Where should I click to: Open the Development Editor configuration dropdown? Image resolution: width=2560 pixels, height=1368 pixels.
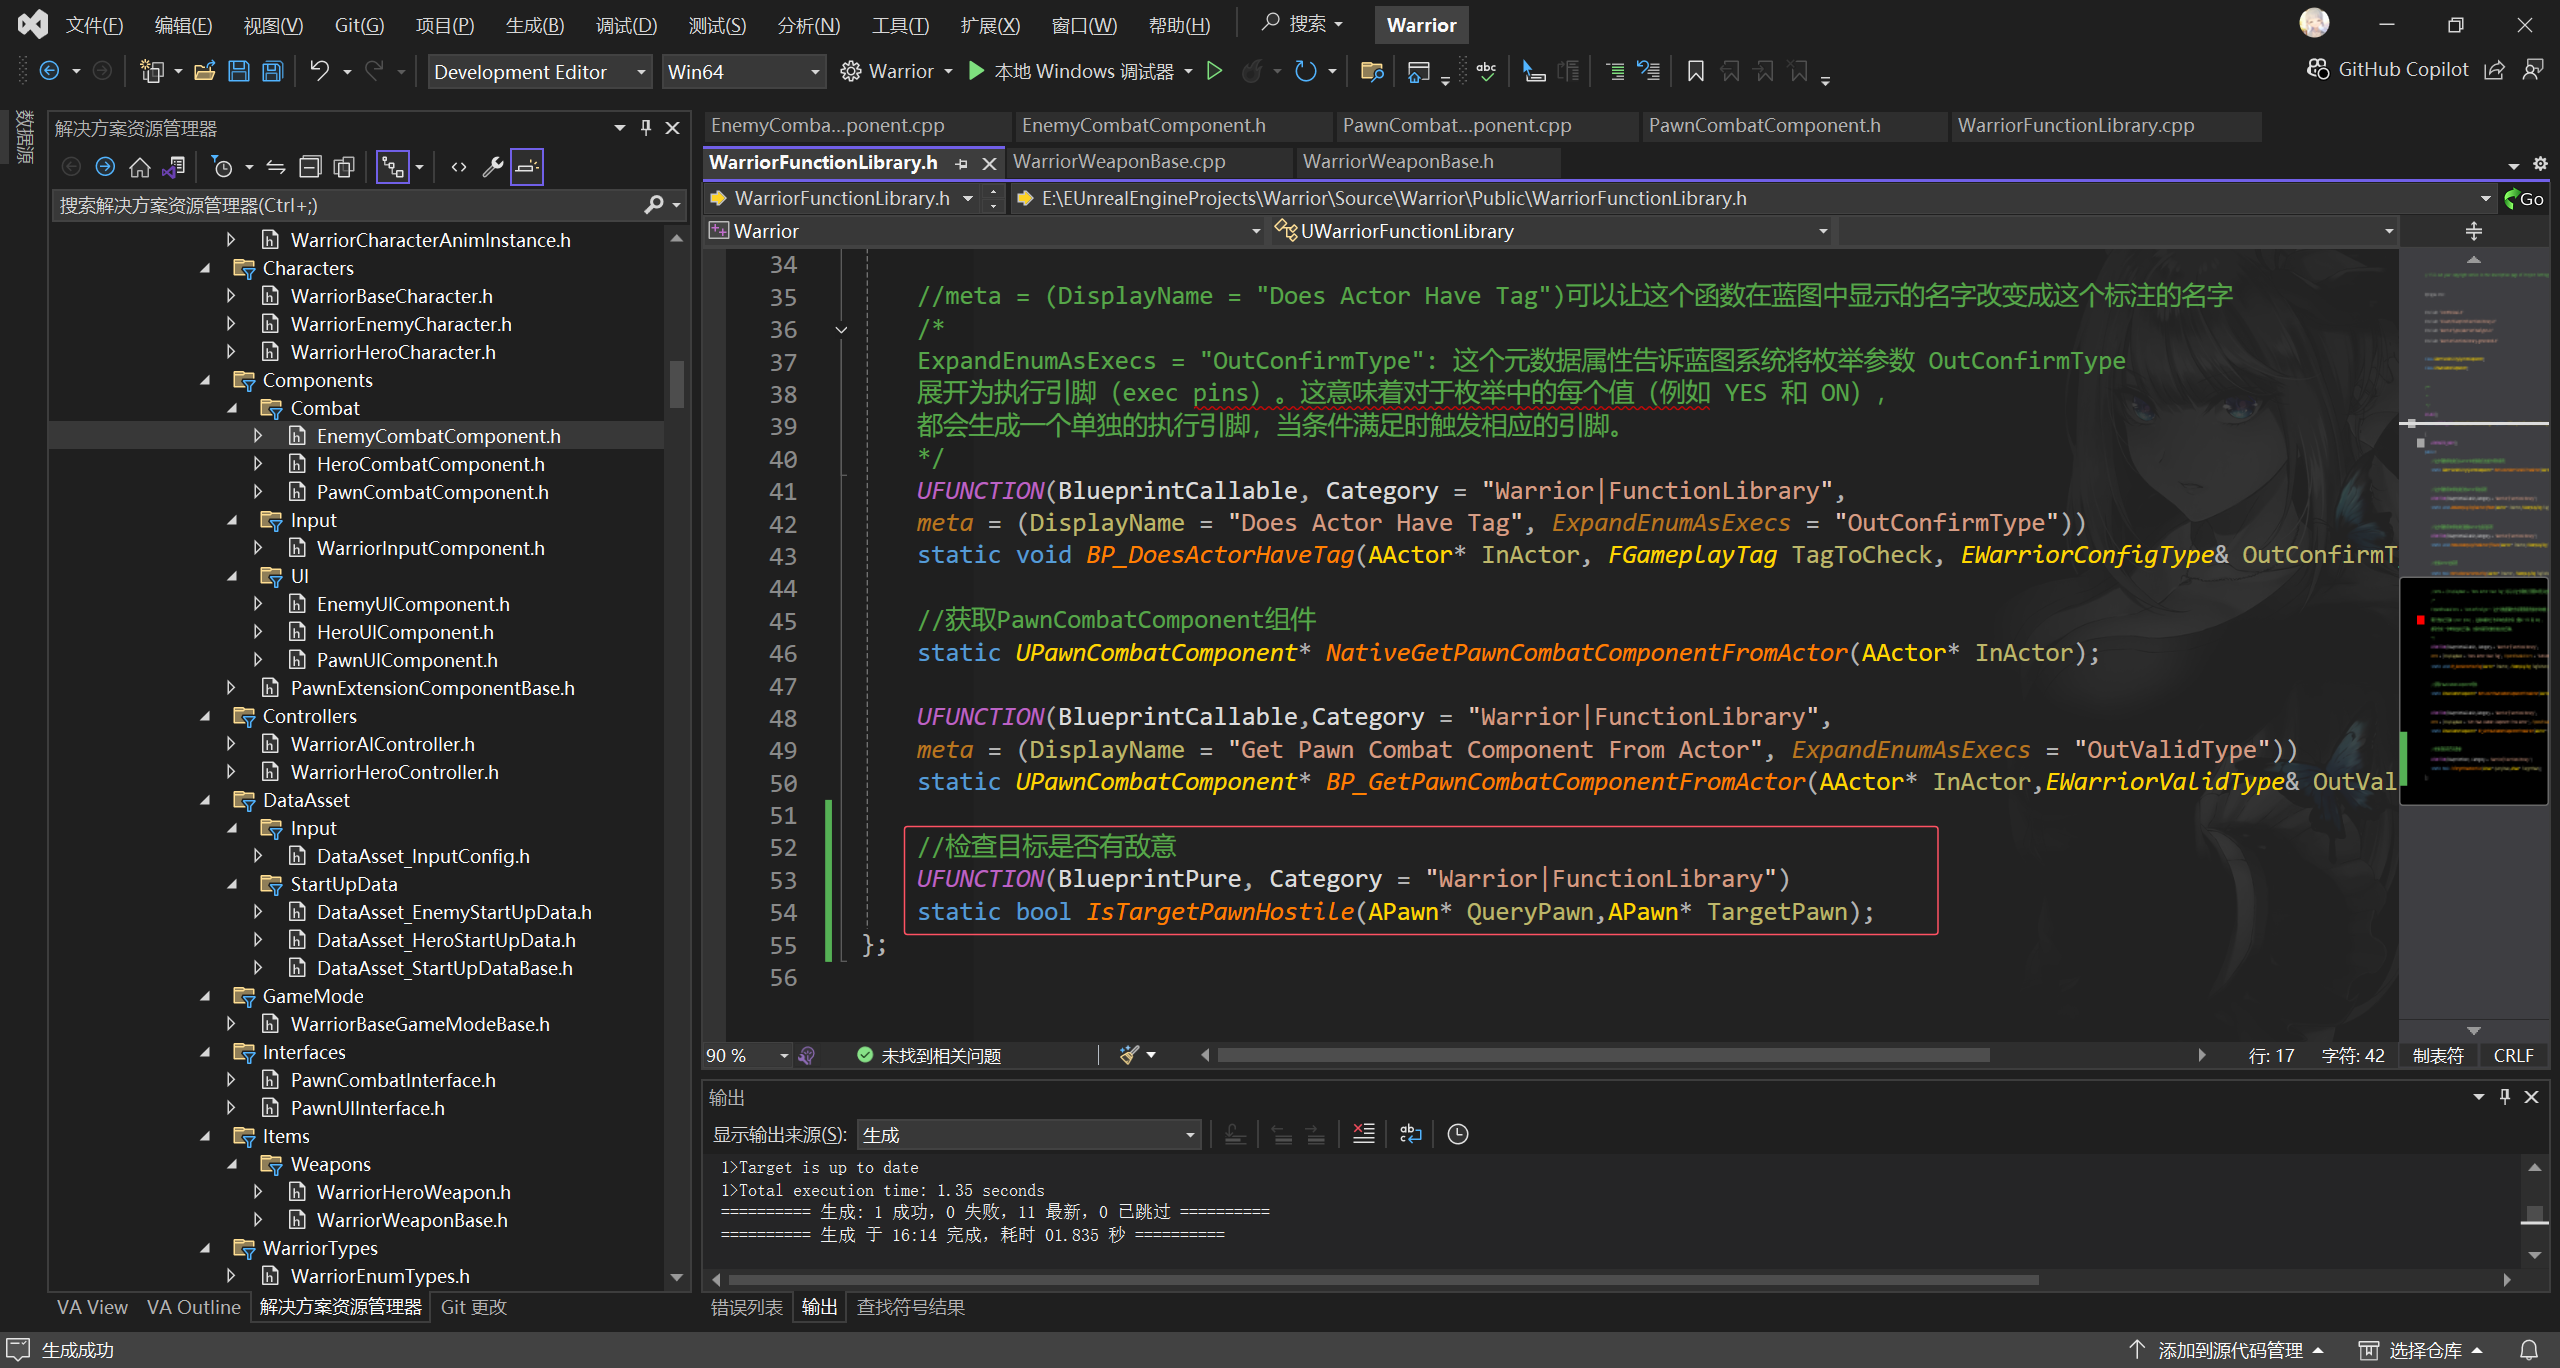tap(540, 72)
